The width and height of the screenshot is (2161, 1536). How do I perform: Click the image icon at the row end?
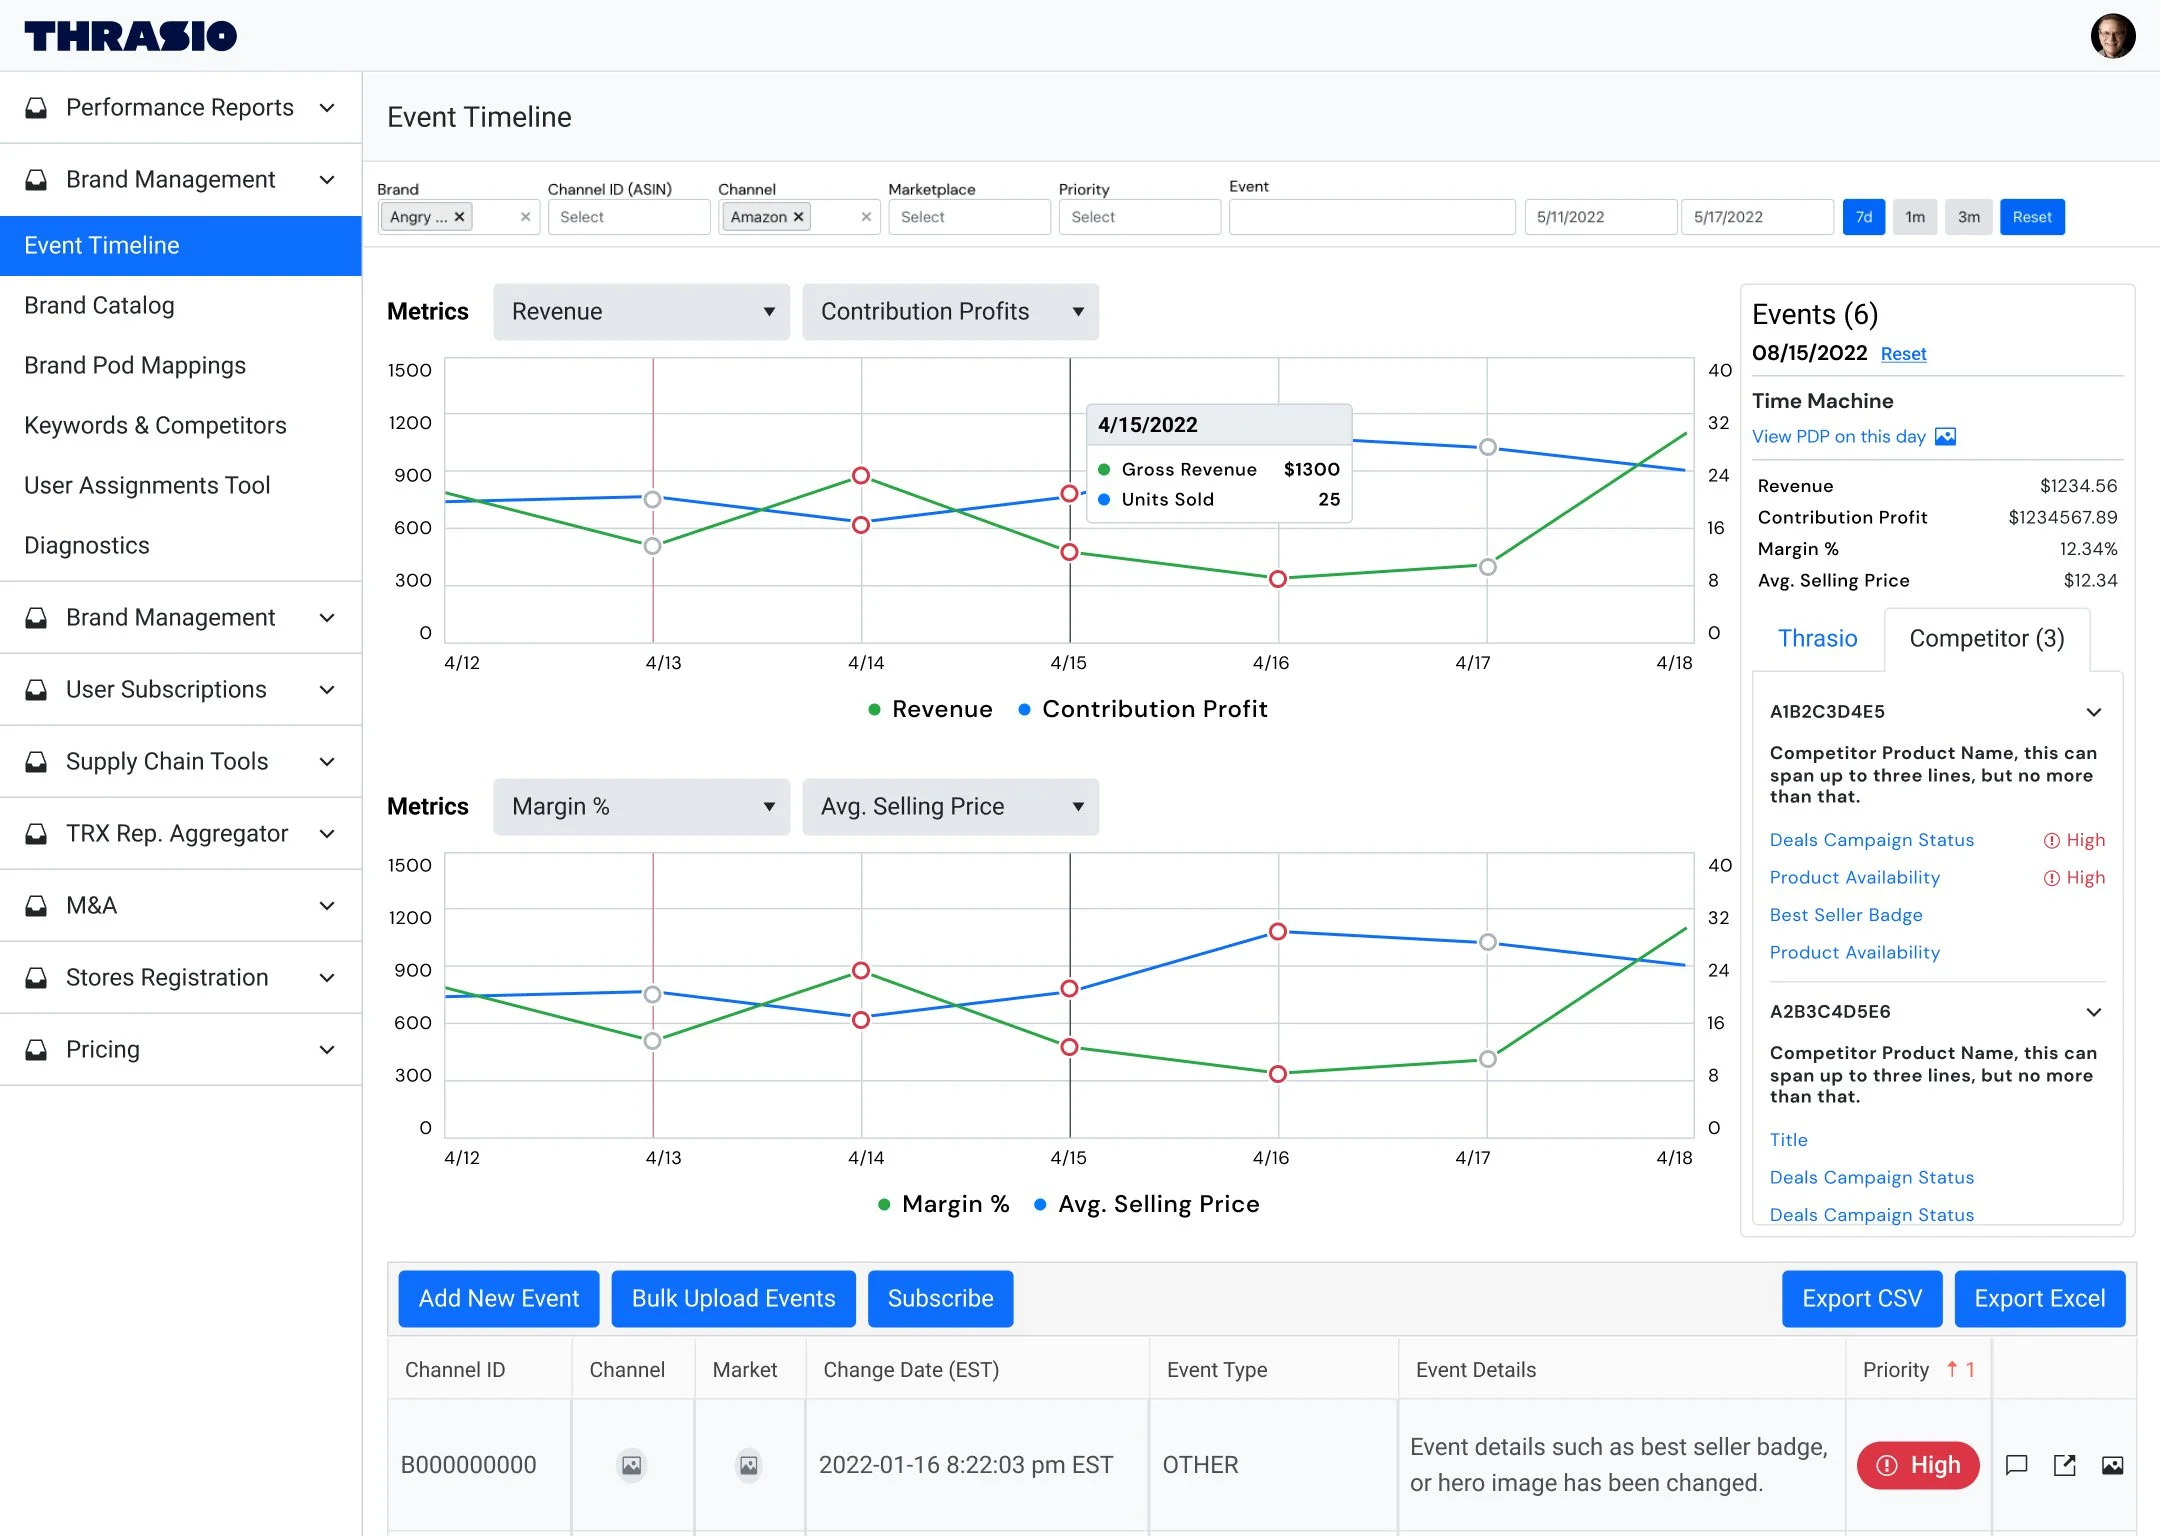(x=2112, y=1465)
